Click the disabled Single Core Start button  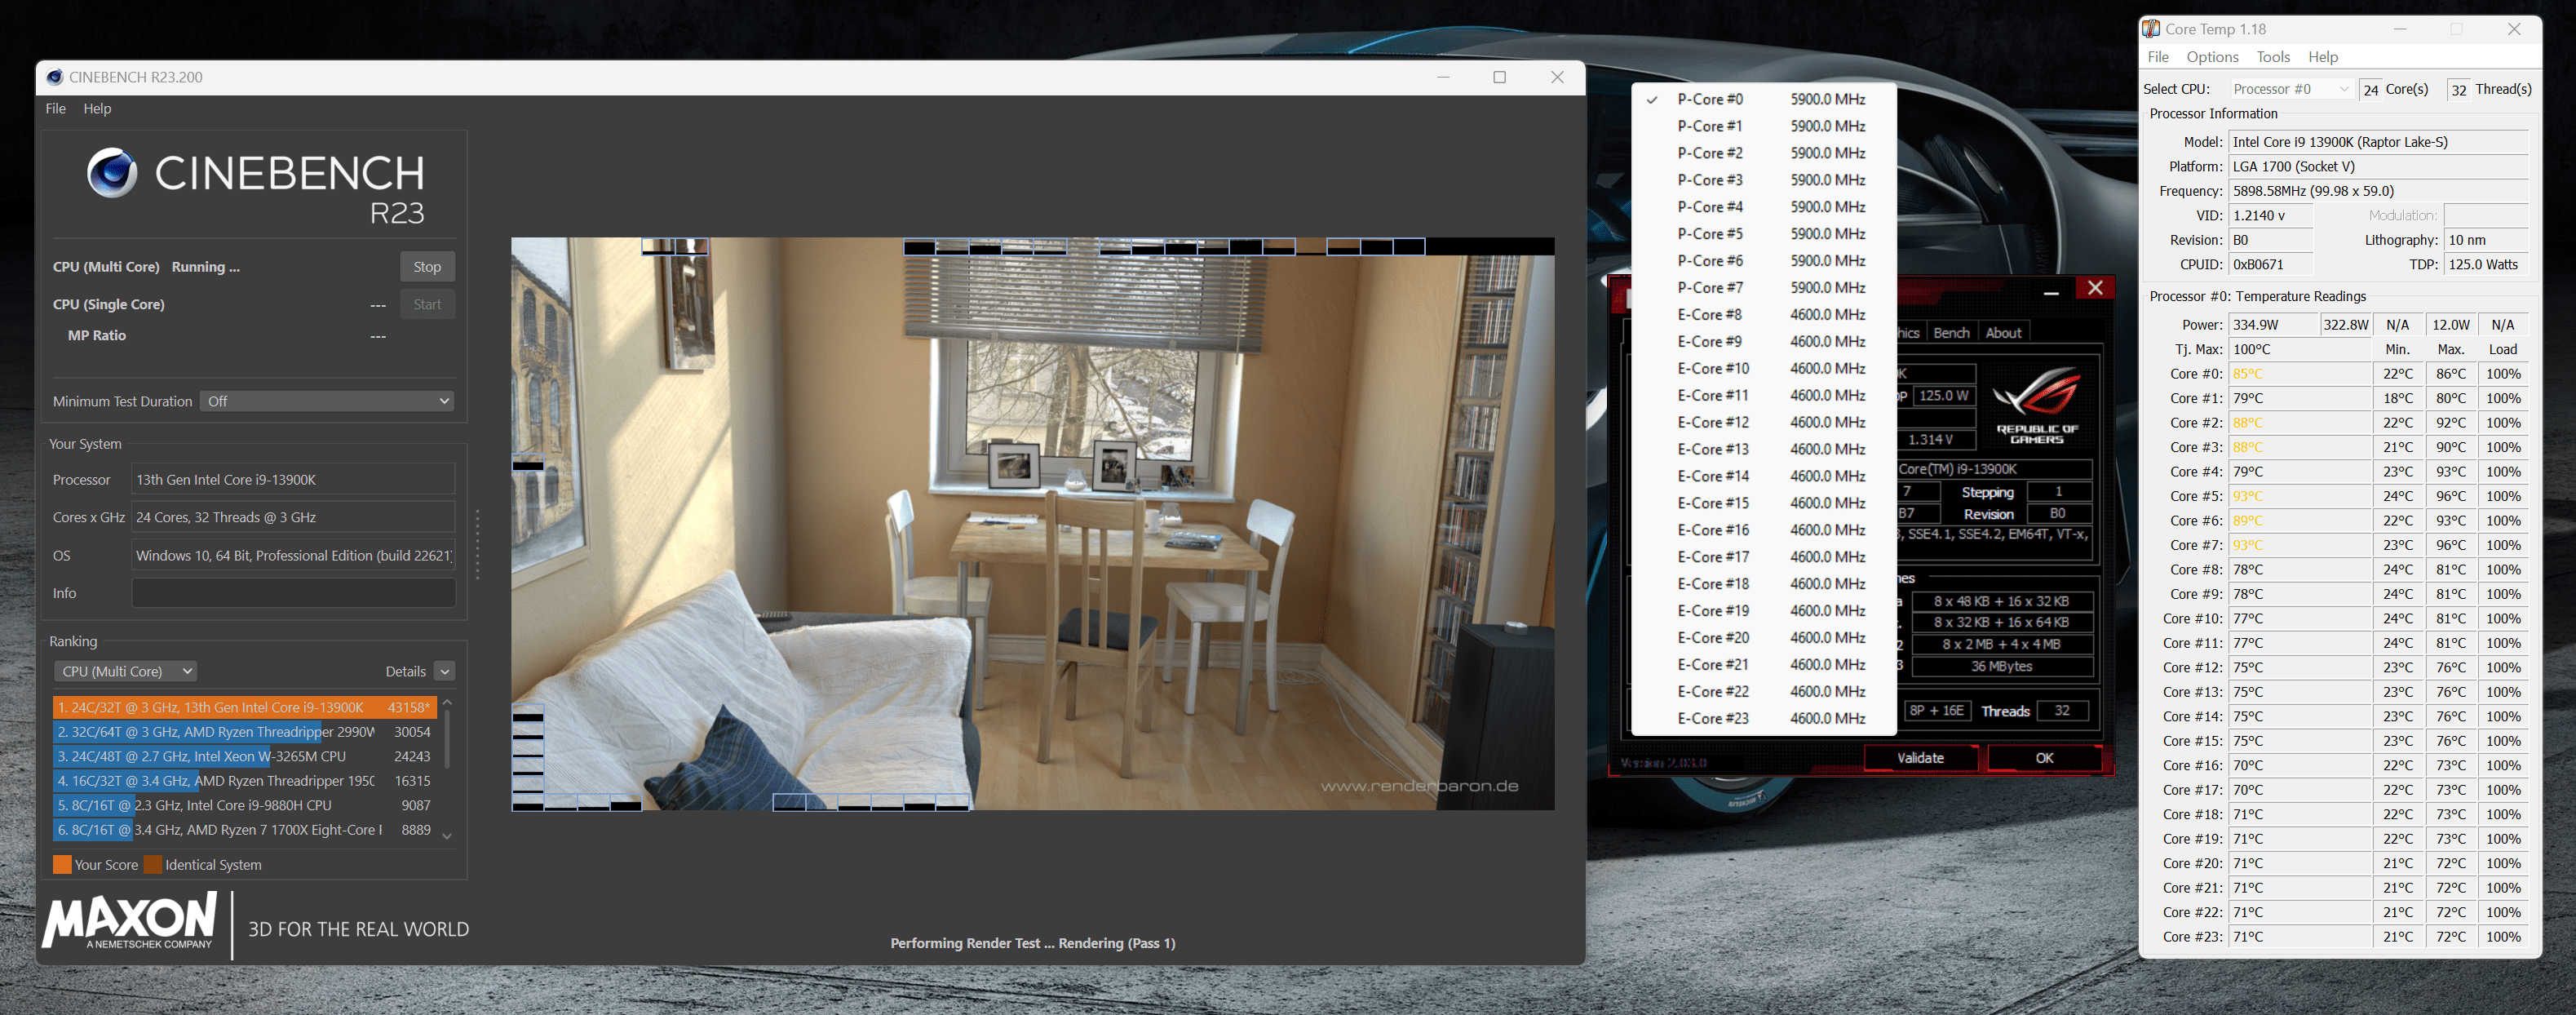pos(427,304)
